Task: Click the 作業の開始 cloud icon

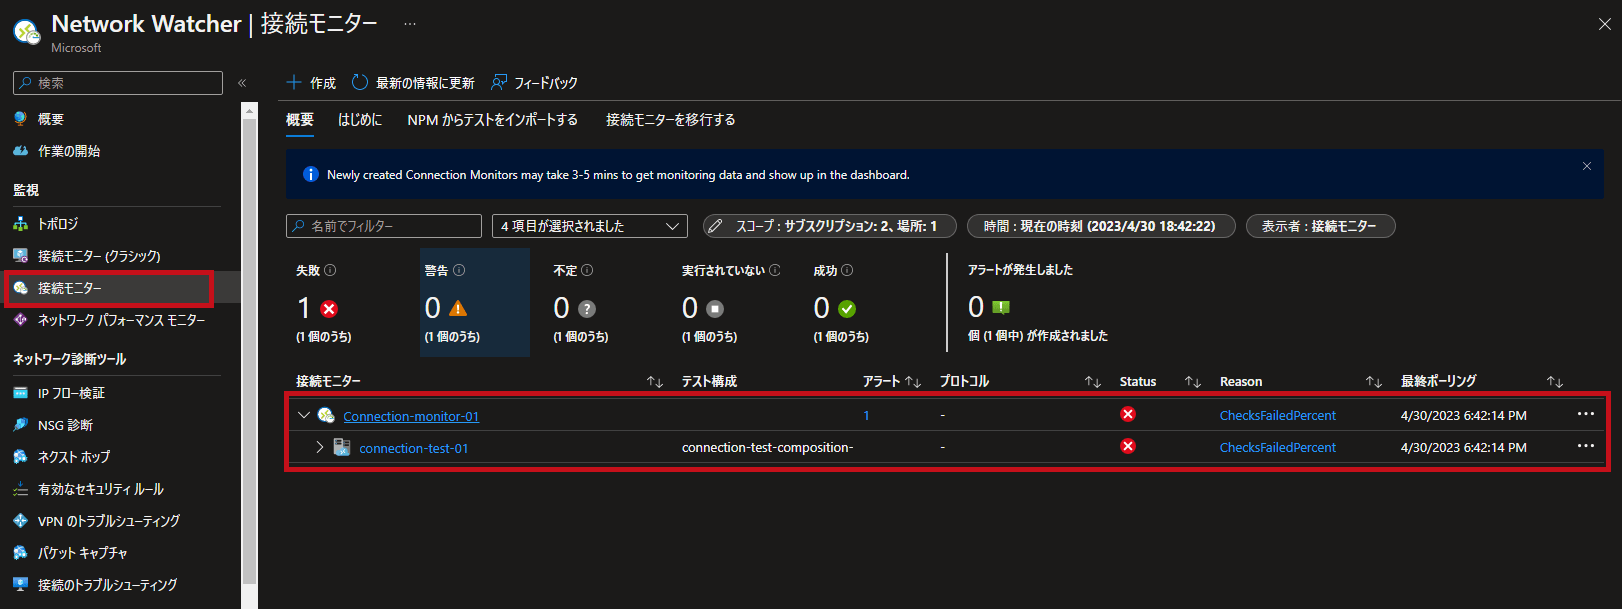Action: [x=21, y=151]
